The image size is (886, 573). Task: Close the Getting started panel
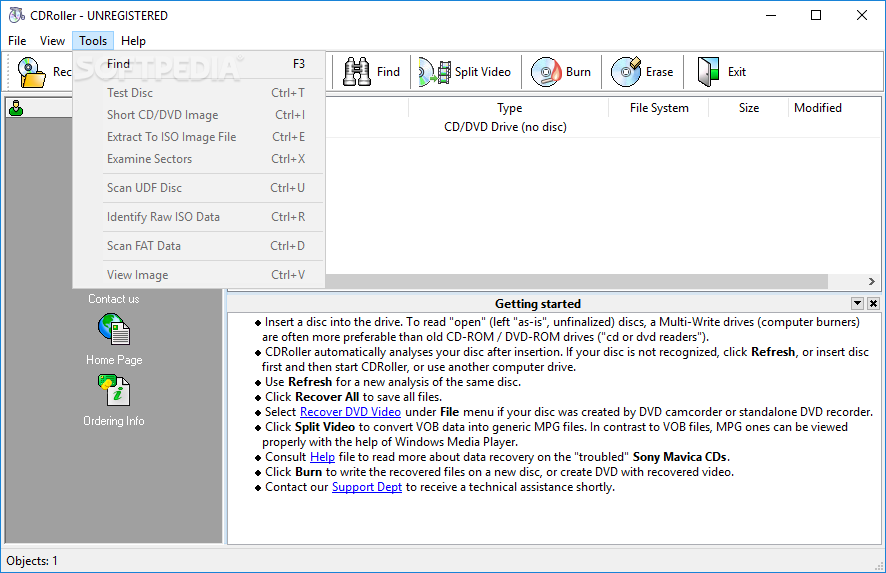(873, 303)
